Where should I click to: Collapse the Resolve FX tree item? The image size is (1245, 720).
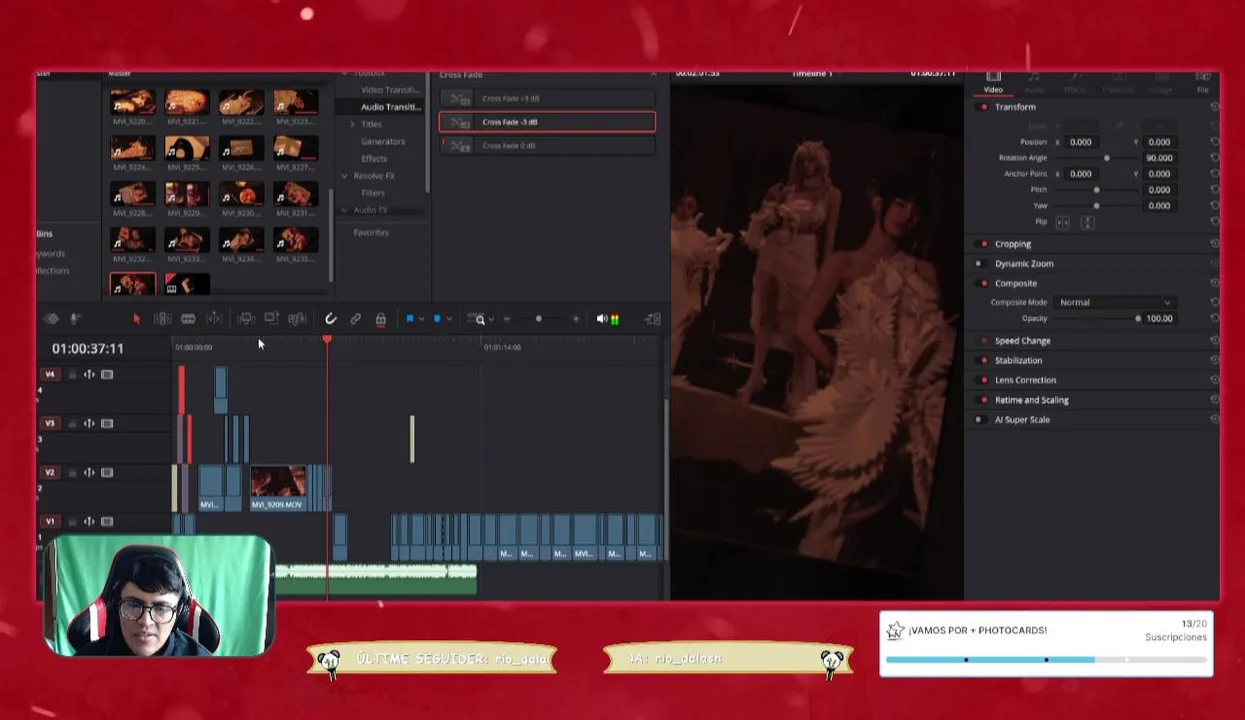(x=345, y=176)
